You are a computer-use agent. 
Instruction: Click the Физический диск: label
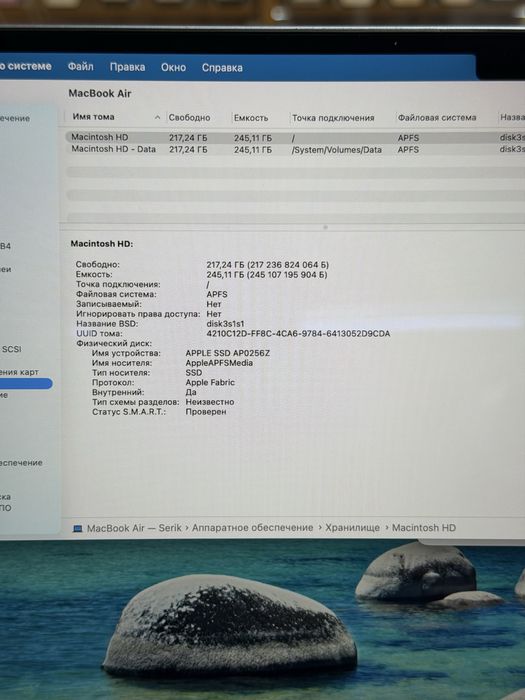pos(114,343)
